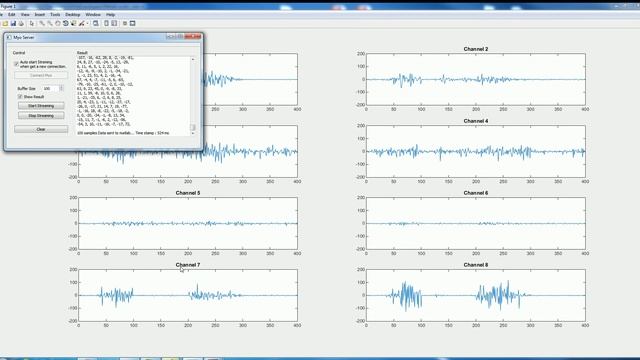The image size is (640, 360).
Task: Select the Rotate 3D tool
Action: 65,24
